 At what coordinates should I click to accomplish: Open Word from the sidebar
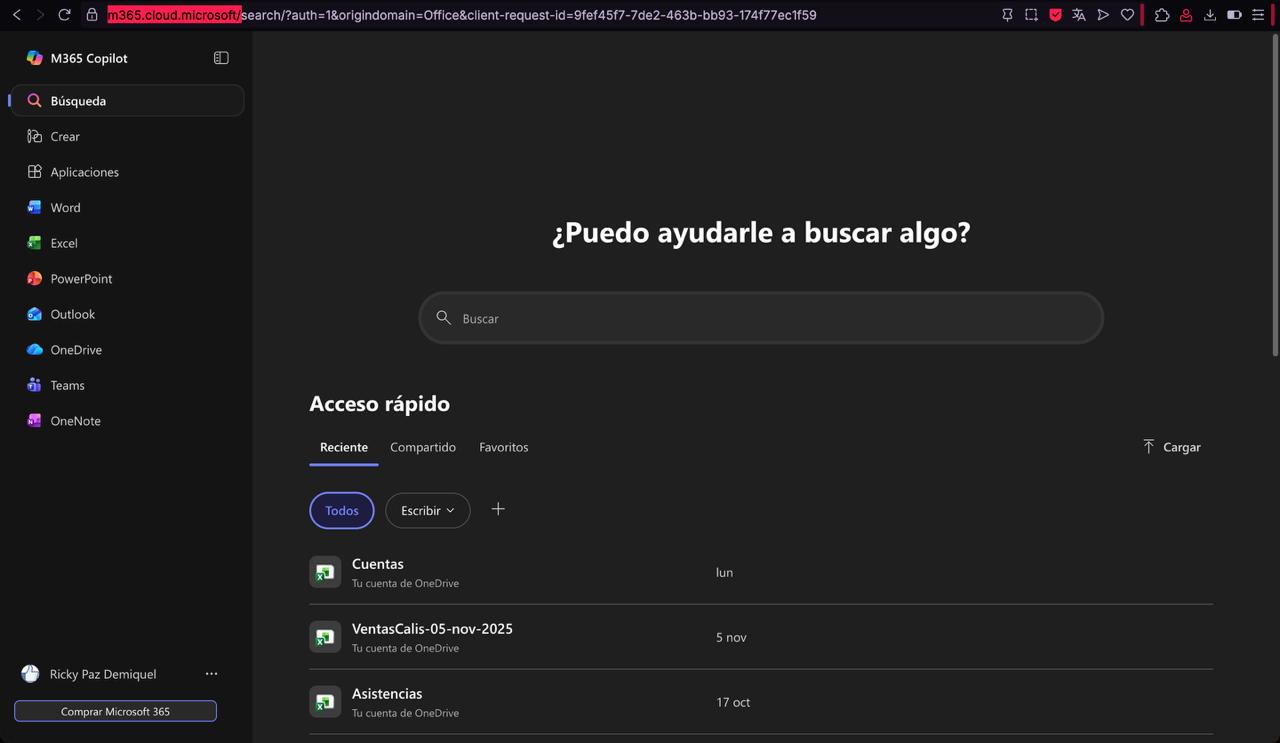(65, 208)
